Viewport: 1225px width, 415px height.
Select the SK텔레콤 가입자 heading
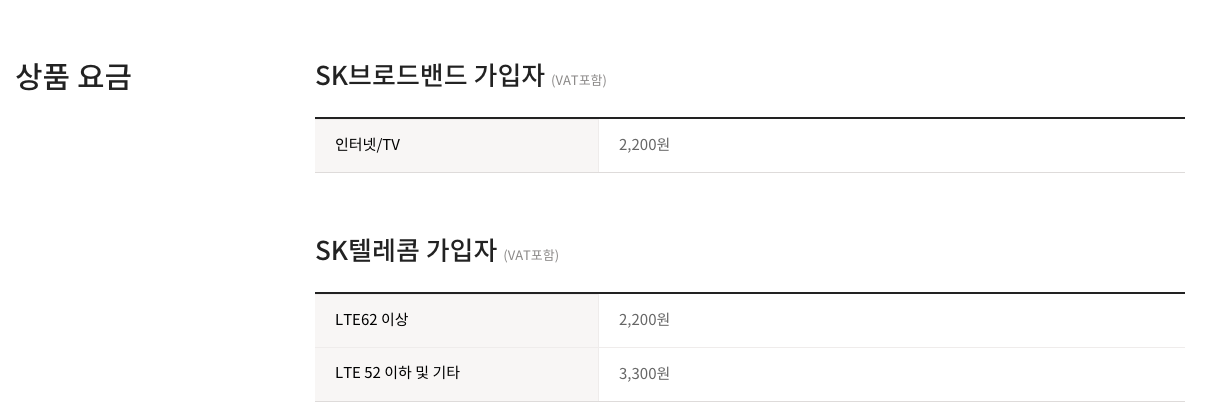tap(406, 251)
